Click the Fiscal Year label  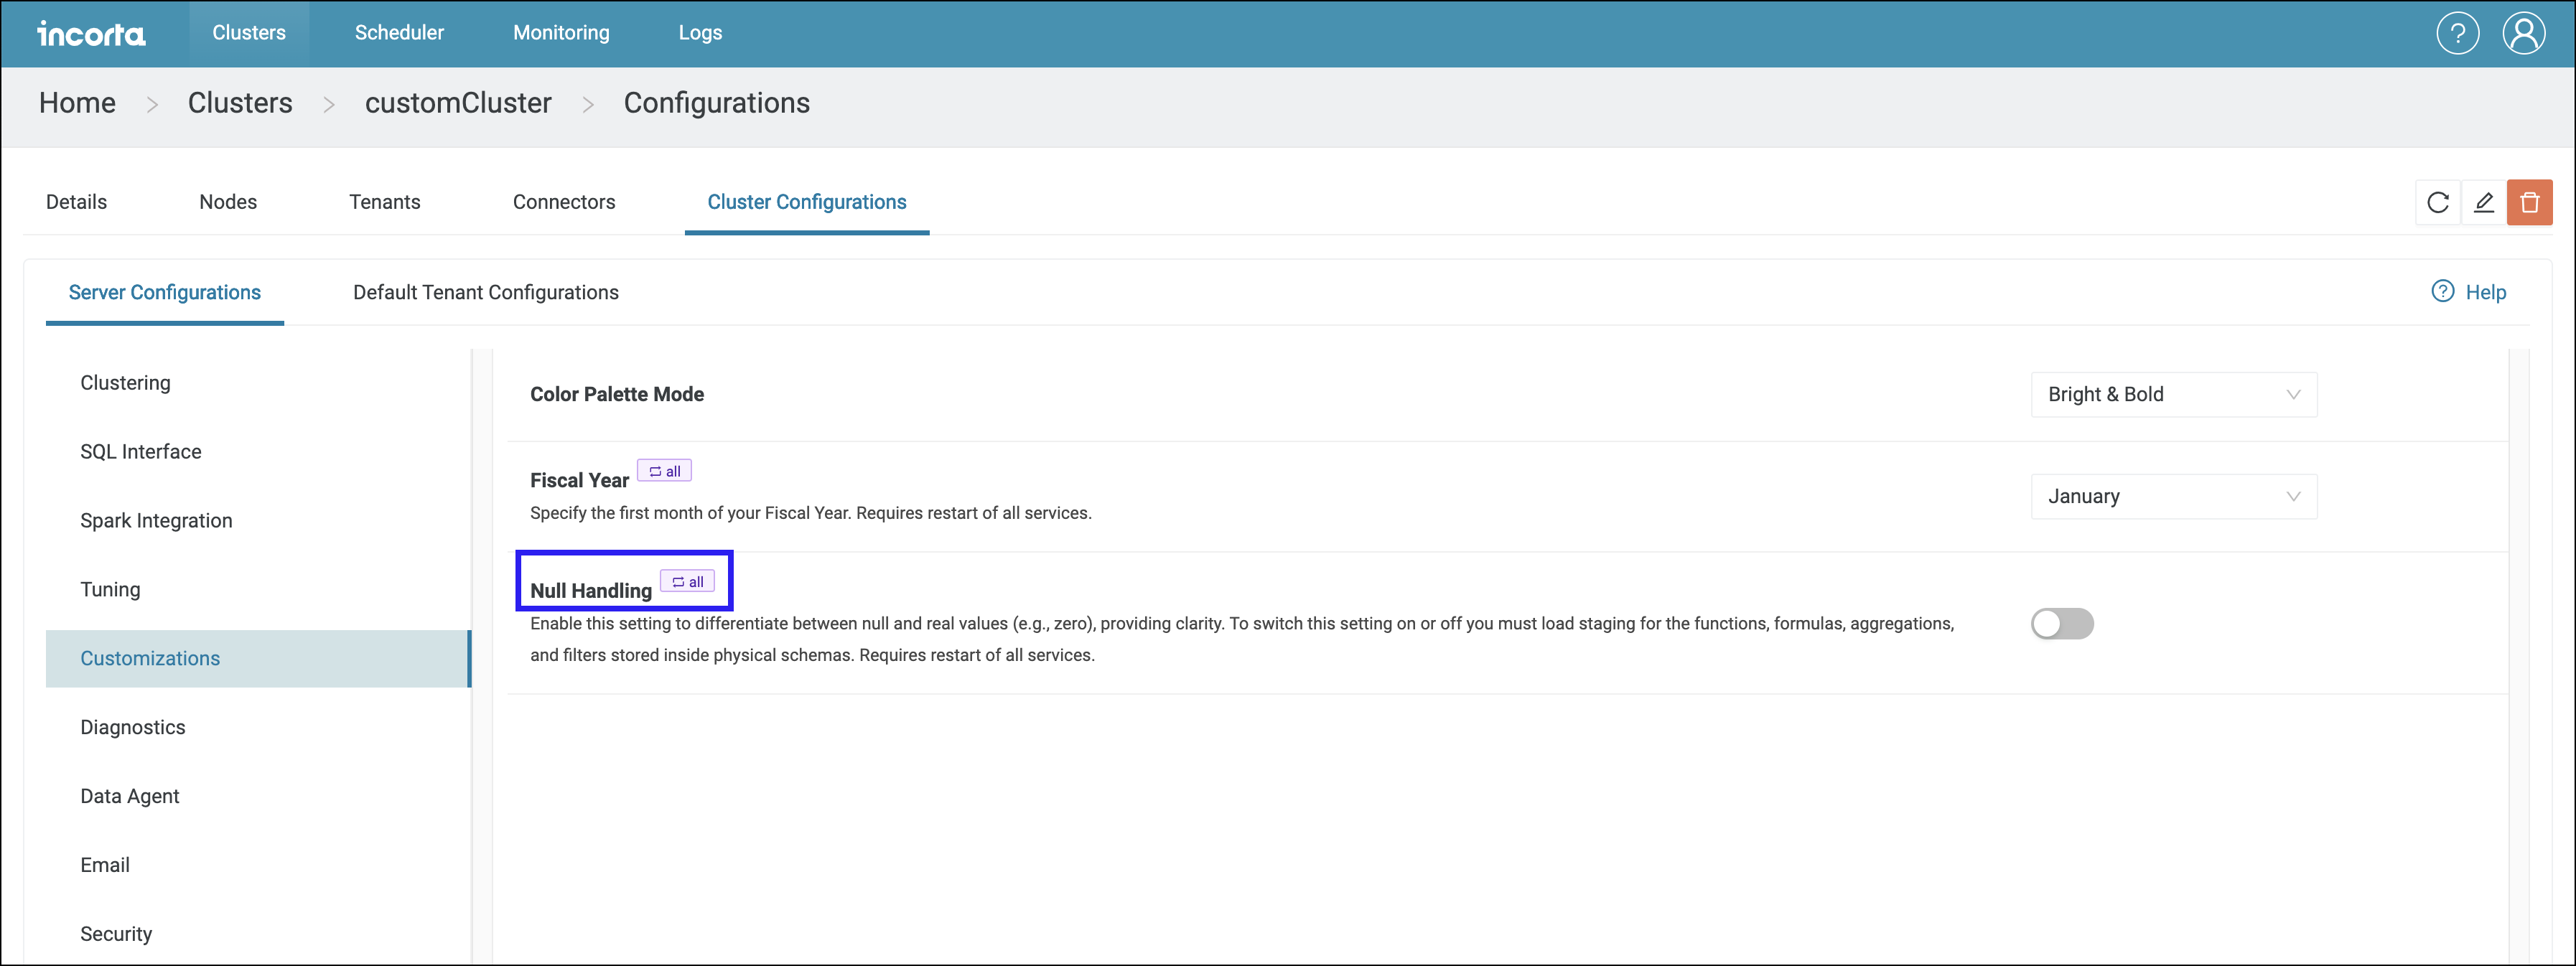click(579, 481)
